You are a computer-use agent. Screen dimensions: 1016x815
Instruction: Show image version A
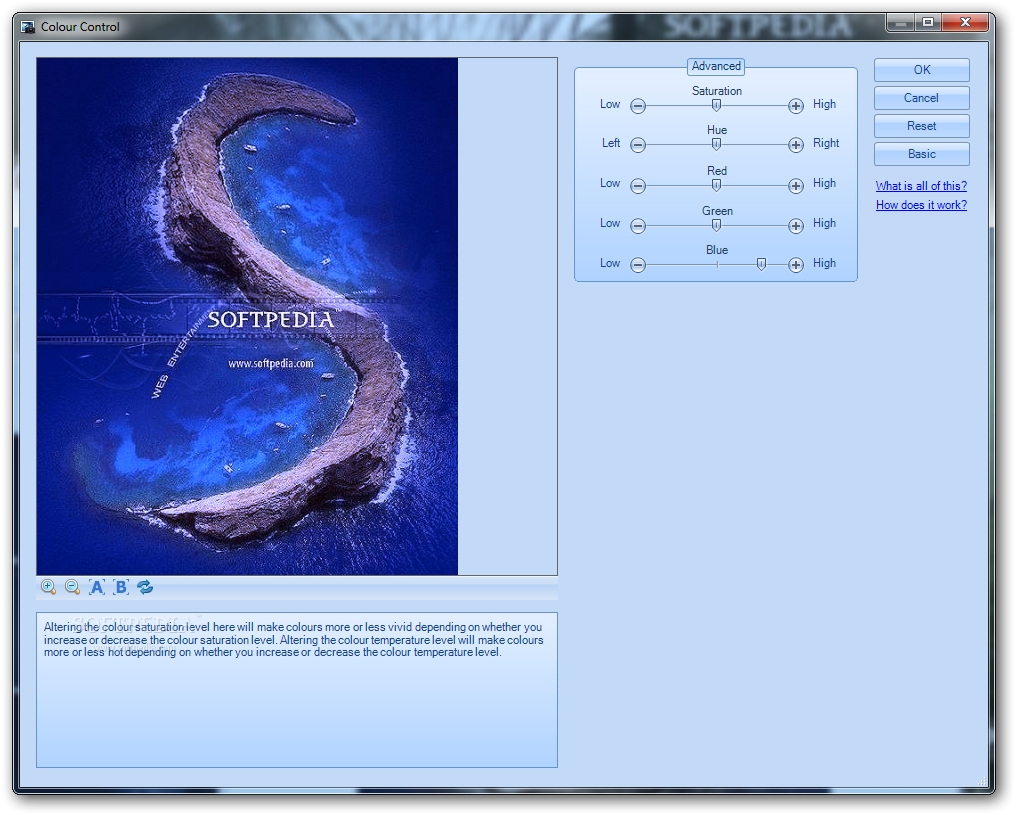coord(97,587)
